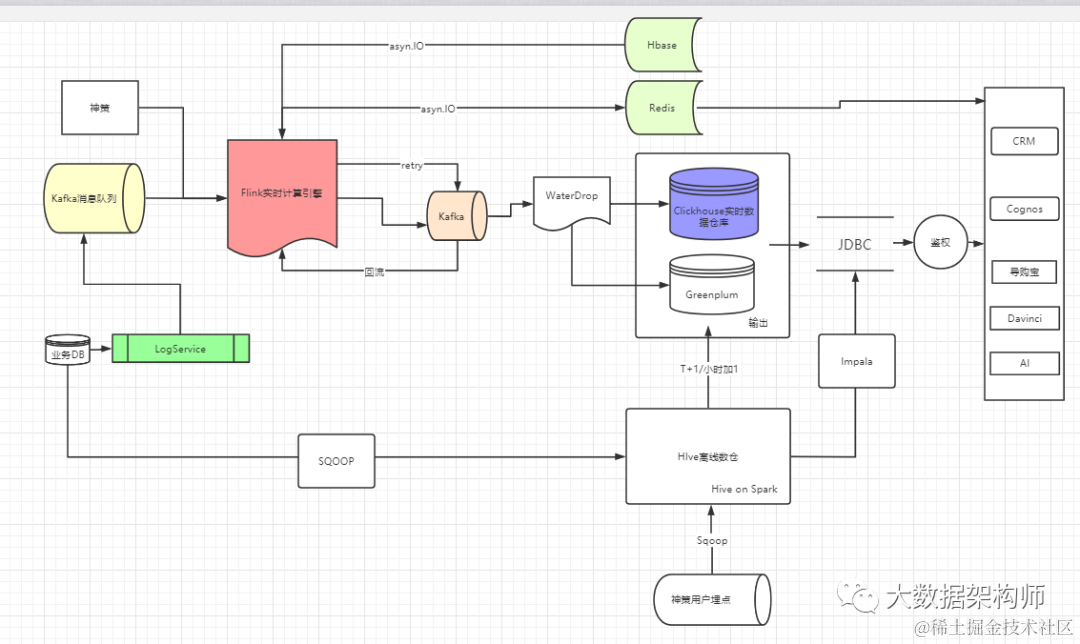Select the orange Kafka cylinder
This screenshot has width=1080, height=644.
click(x=457, y=216)
